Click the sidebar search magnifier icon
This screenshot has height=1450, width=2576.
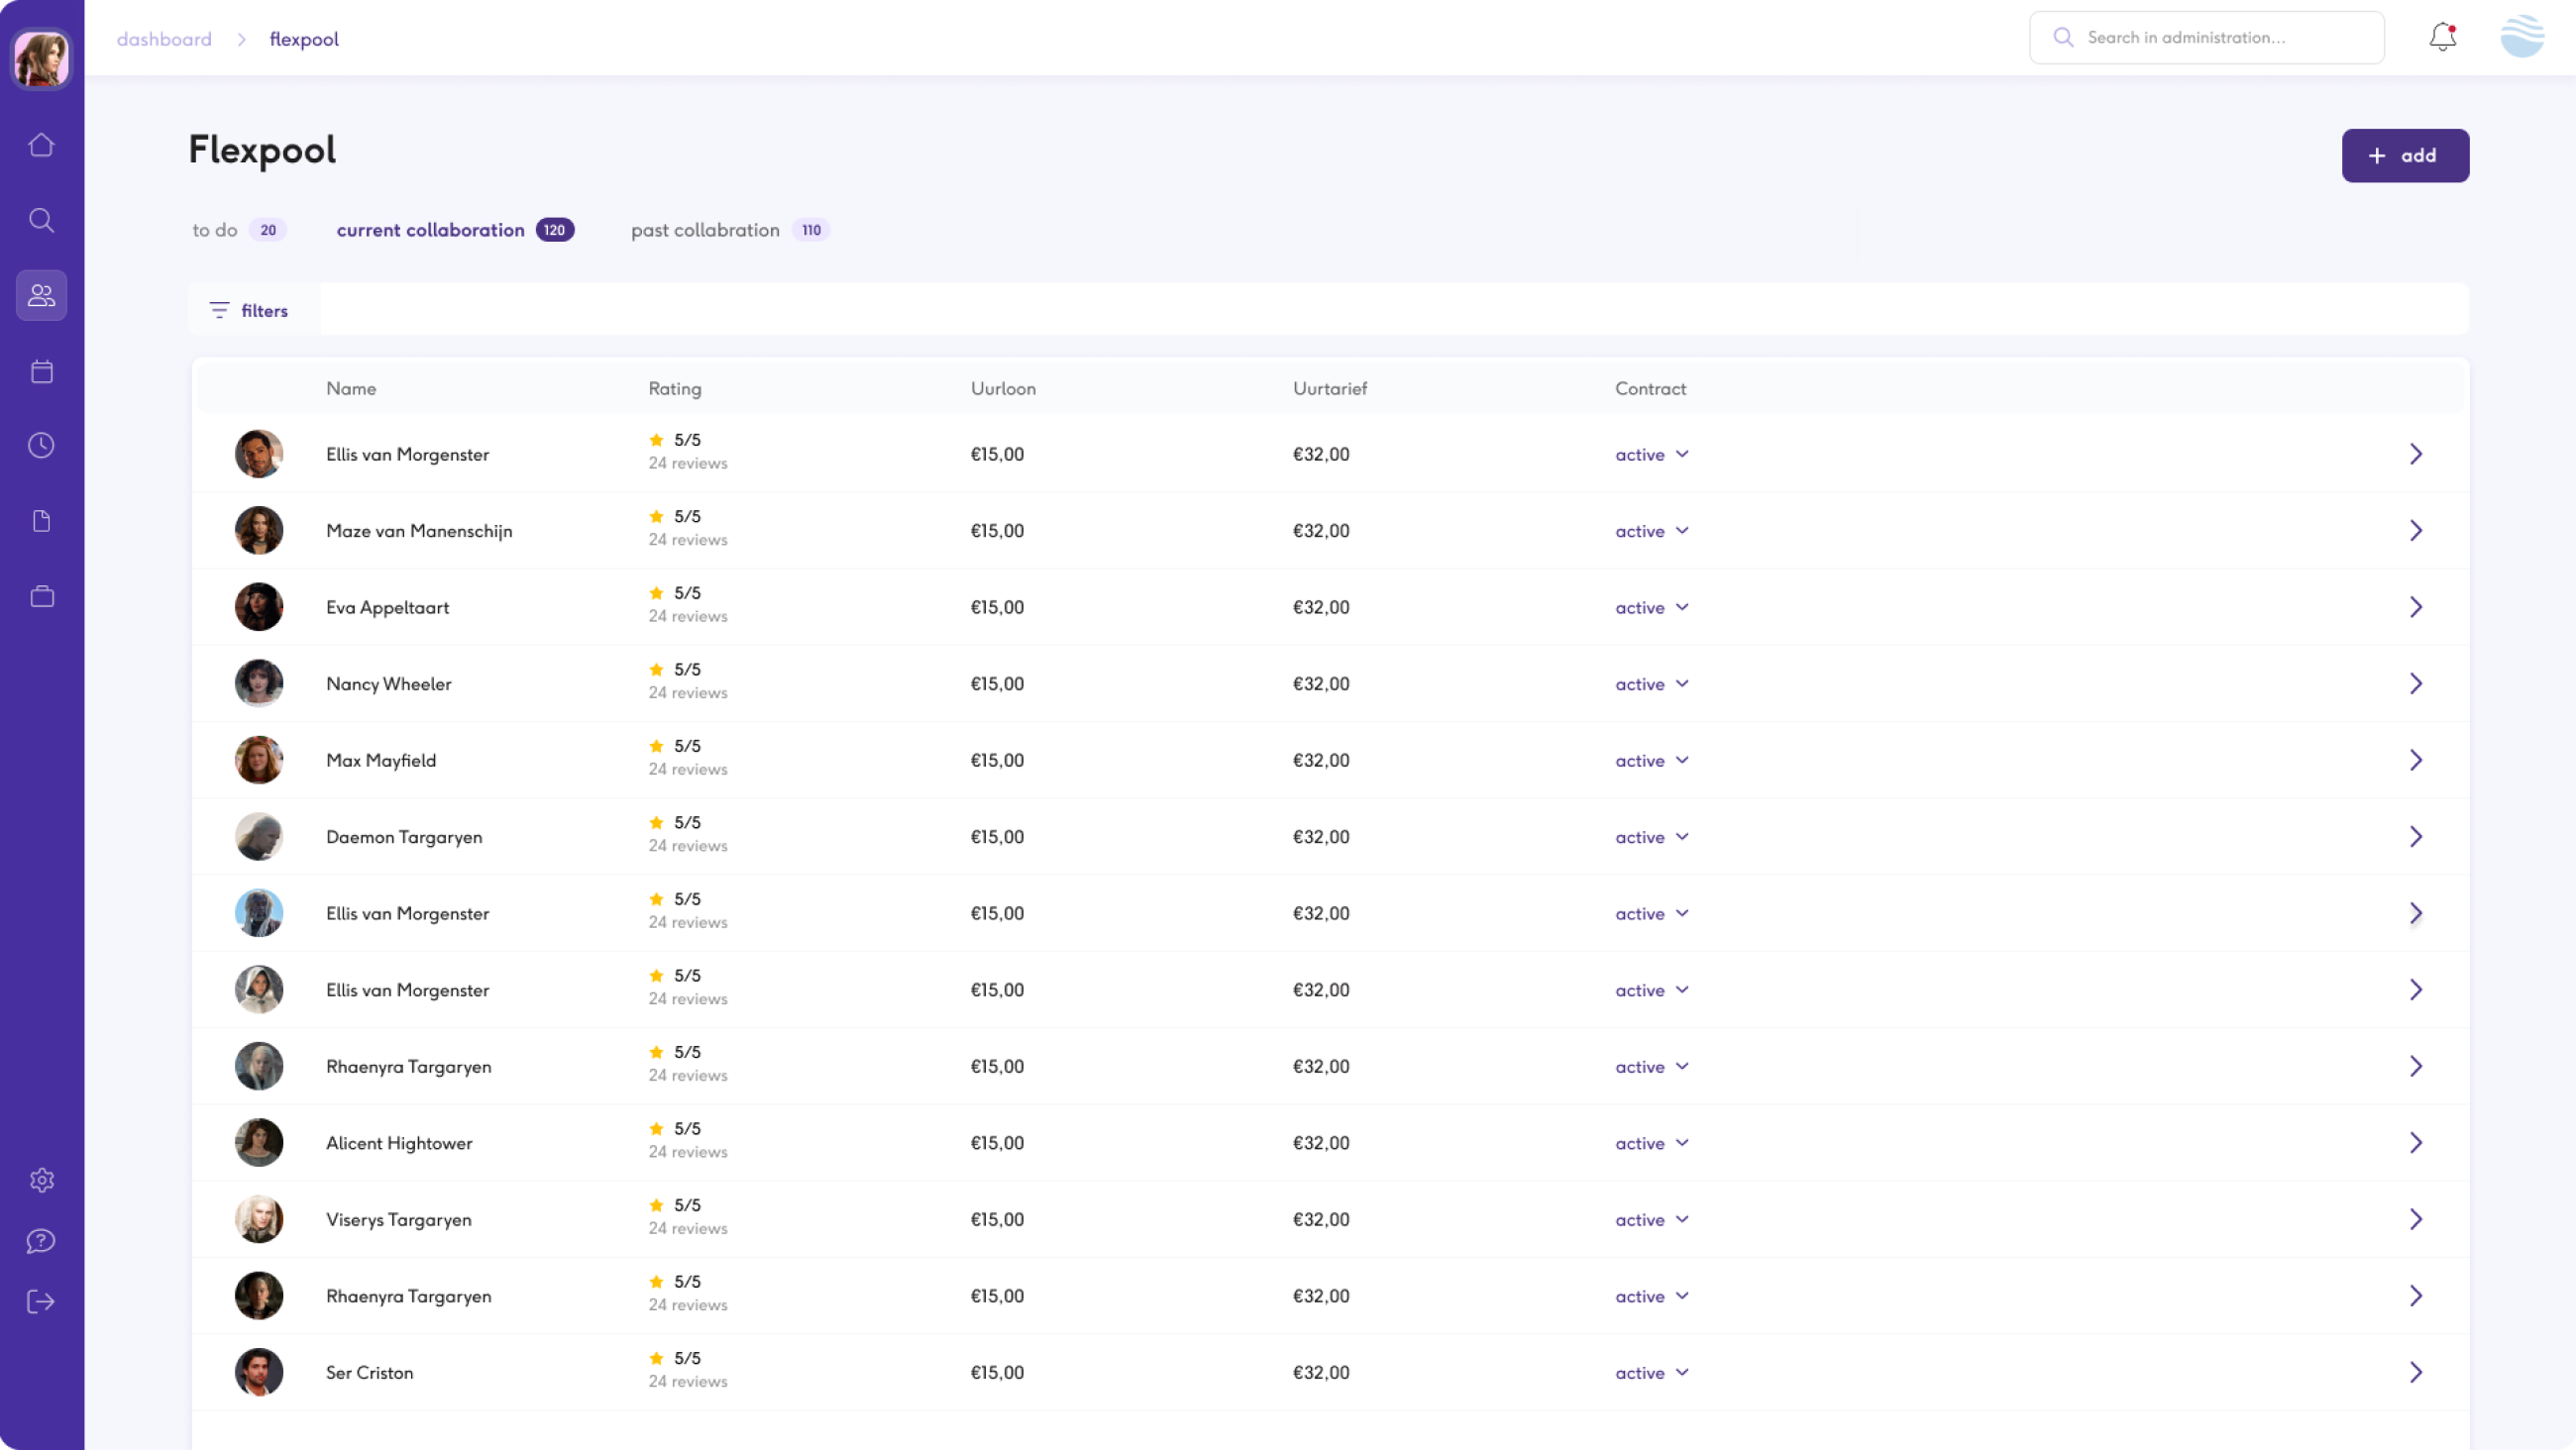(41, 220)
